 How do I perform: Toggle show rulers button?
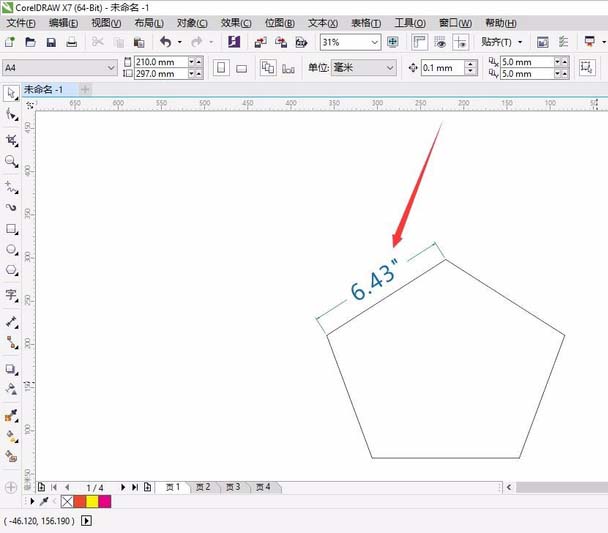click(x=419, y=42)
